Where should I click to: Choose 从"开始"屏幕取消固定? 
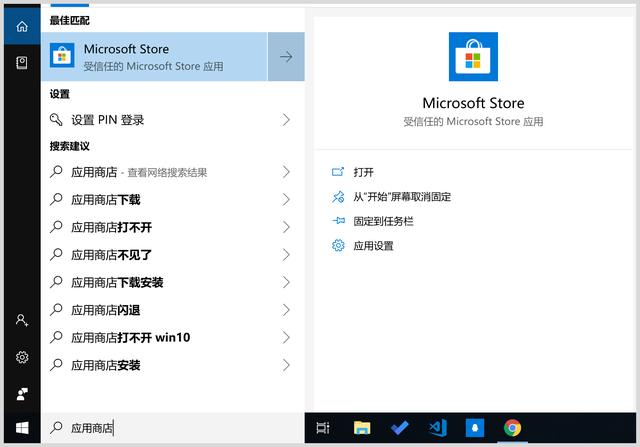tap(402, 197)
